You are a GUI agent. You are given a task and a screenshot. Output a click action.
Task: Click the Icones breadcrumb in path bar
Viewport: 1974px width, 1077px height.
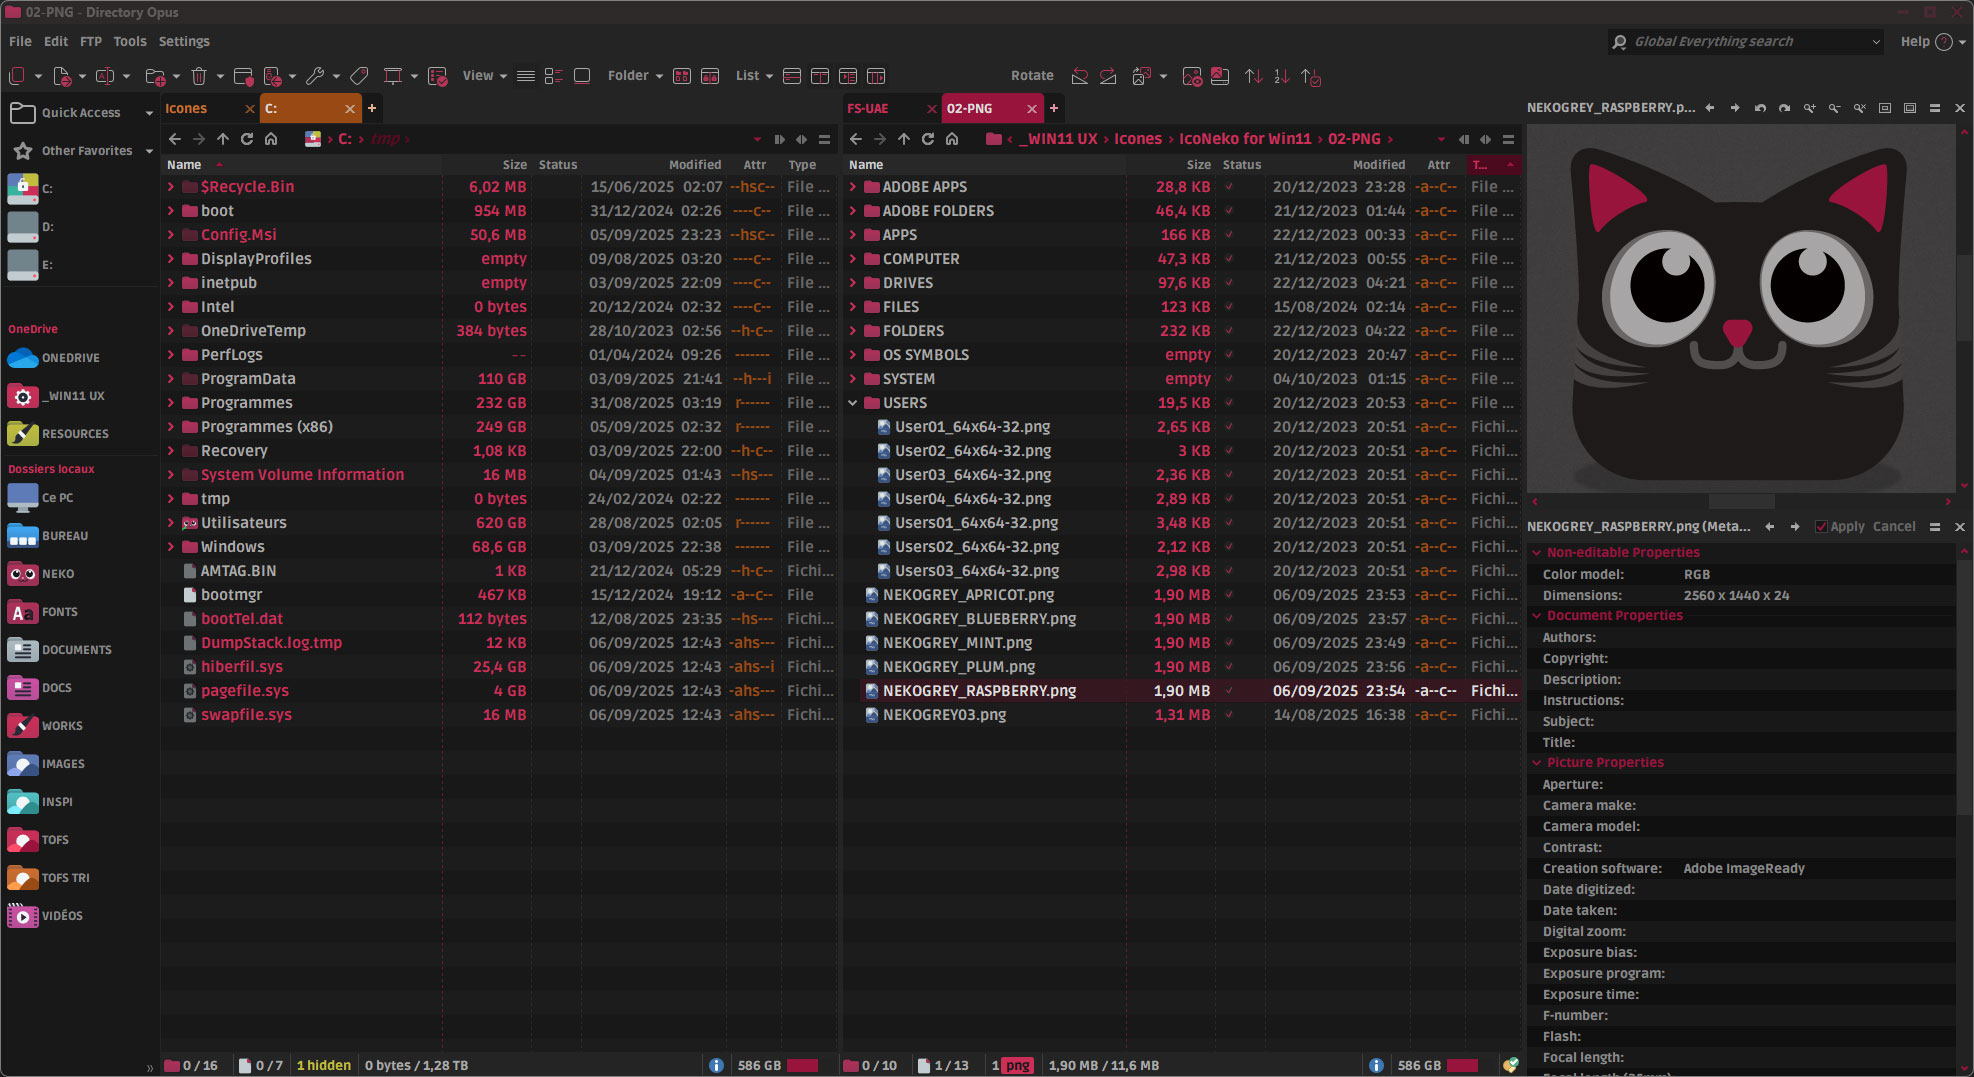coord(1138,139)
